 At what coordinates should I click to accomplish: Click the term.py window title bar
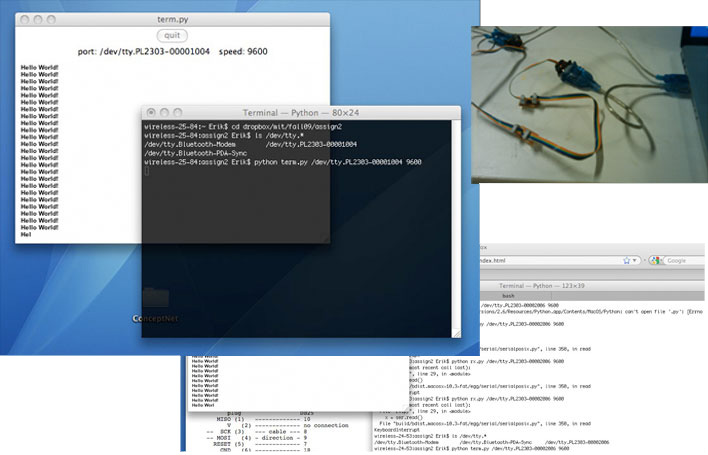tap(172, 19)
